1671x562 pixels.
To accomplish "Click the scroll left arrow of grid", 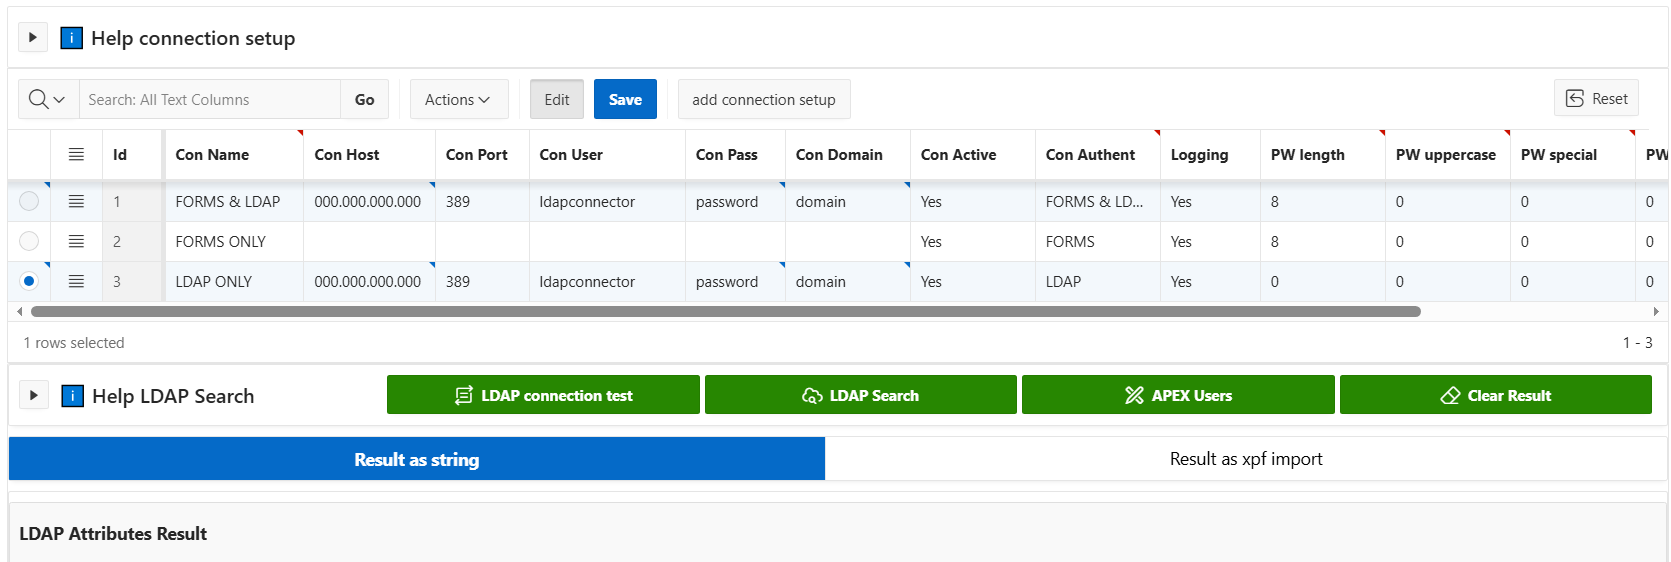I will [19, 311].
